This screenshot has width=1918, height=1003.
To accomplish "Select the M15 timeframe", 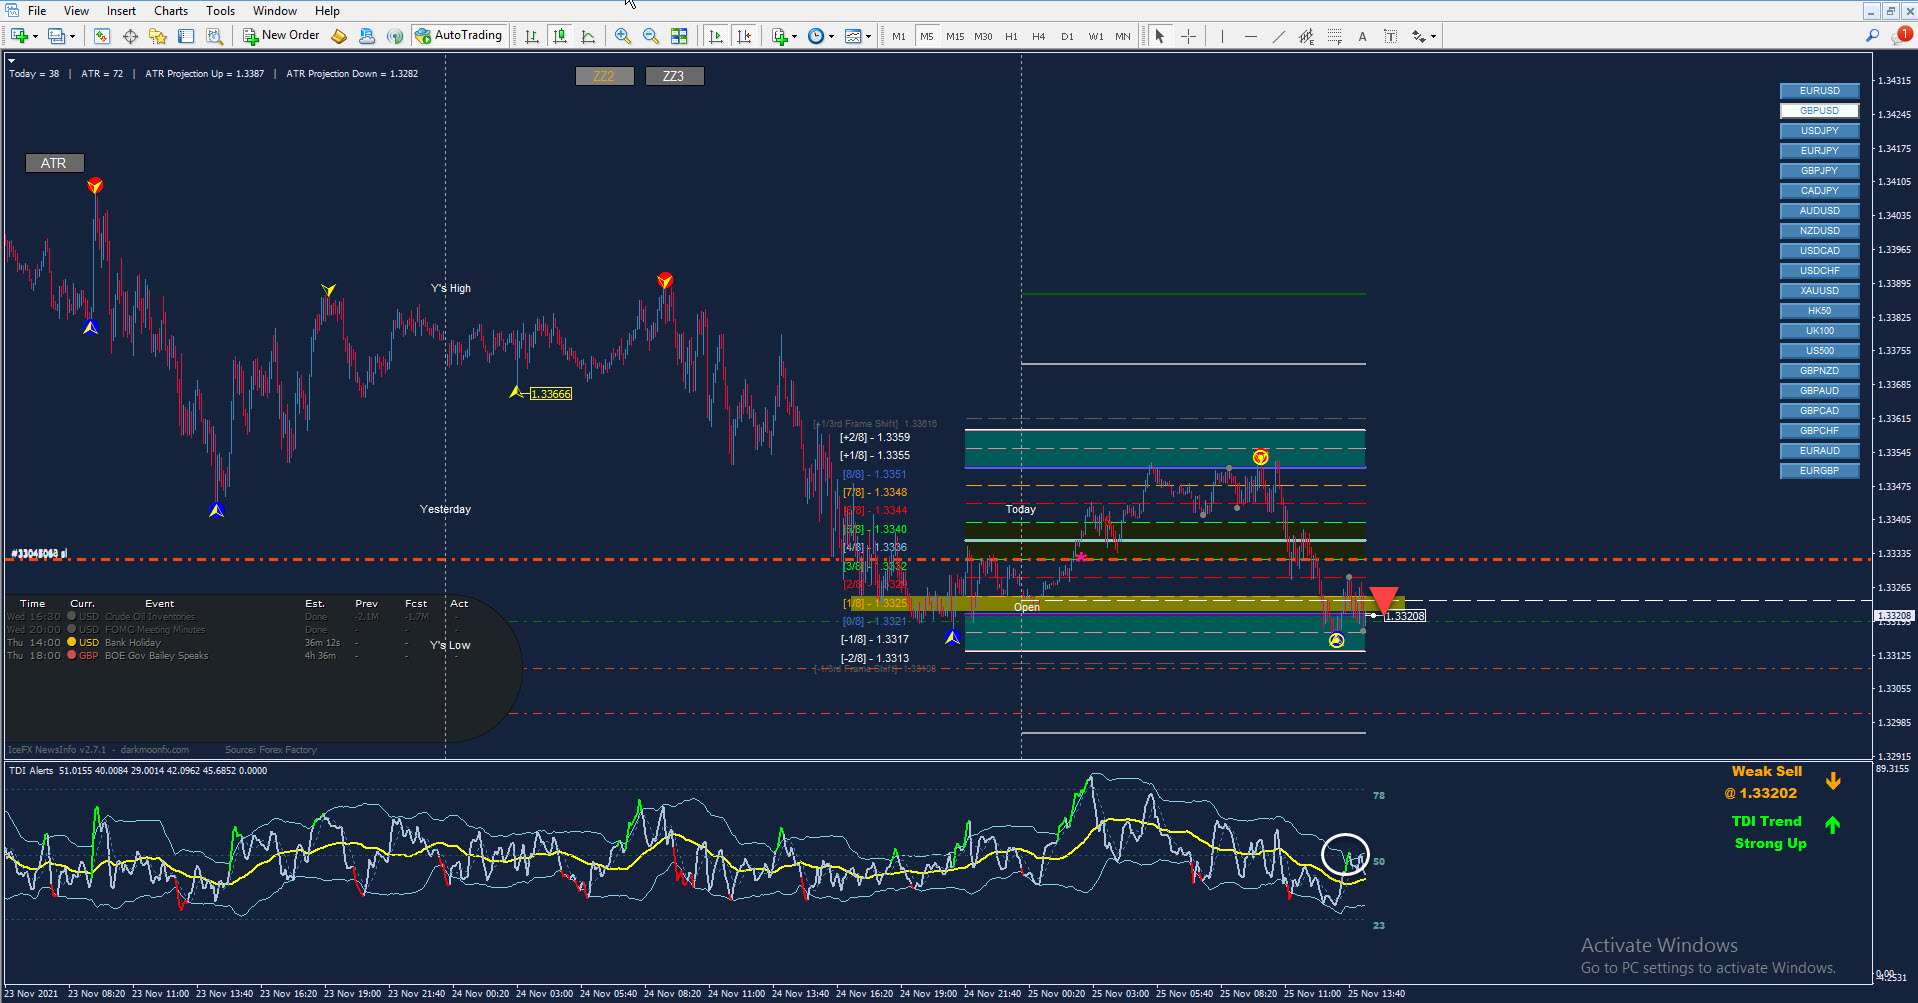I will pyautogui.click(x=955, y=36).
